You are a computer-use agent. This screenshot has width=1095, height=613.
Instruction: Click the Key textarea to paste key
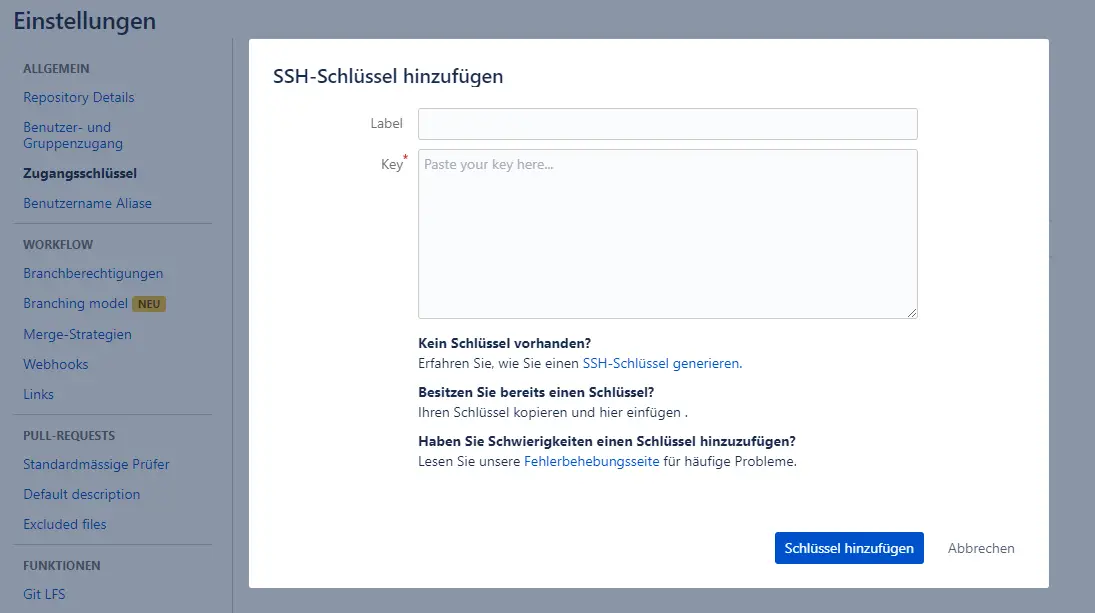click(x=668, y=234)
